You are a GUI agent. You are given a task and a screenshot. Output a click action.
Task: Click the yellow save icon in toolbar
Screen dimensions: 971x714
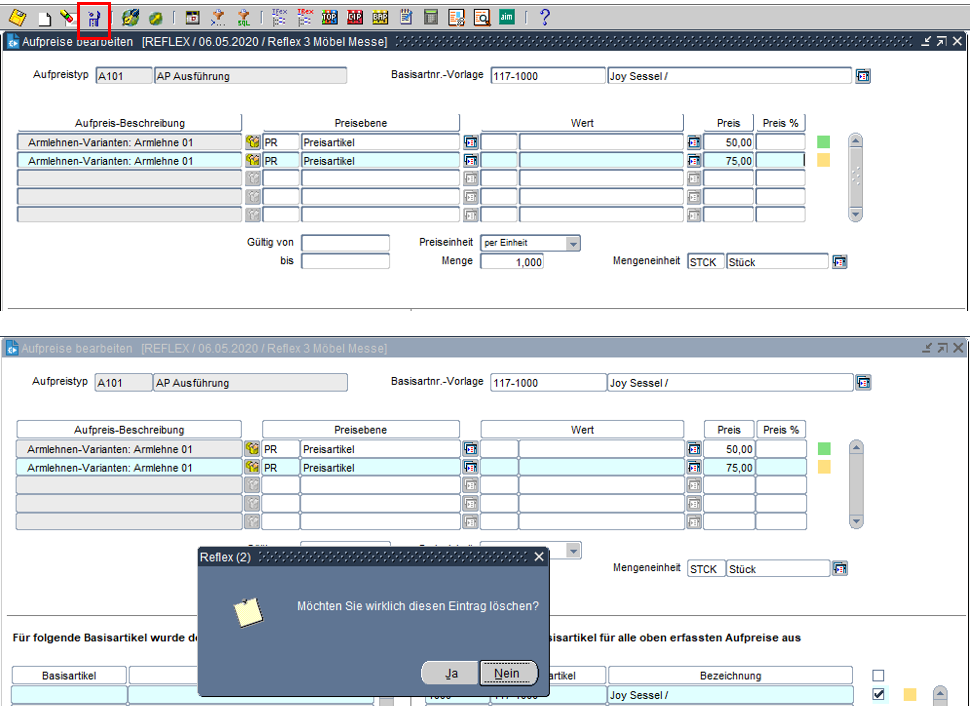click(17, 17)
